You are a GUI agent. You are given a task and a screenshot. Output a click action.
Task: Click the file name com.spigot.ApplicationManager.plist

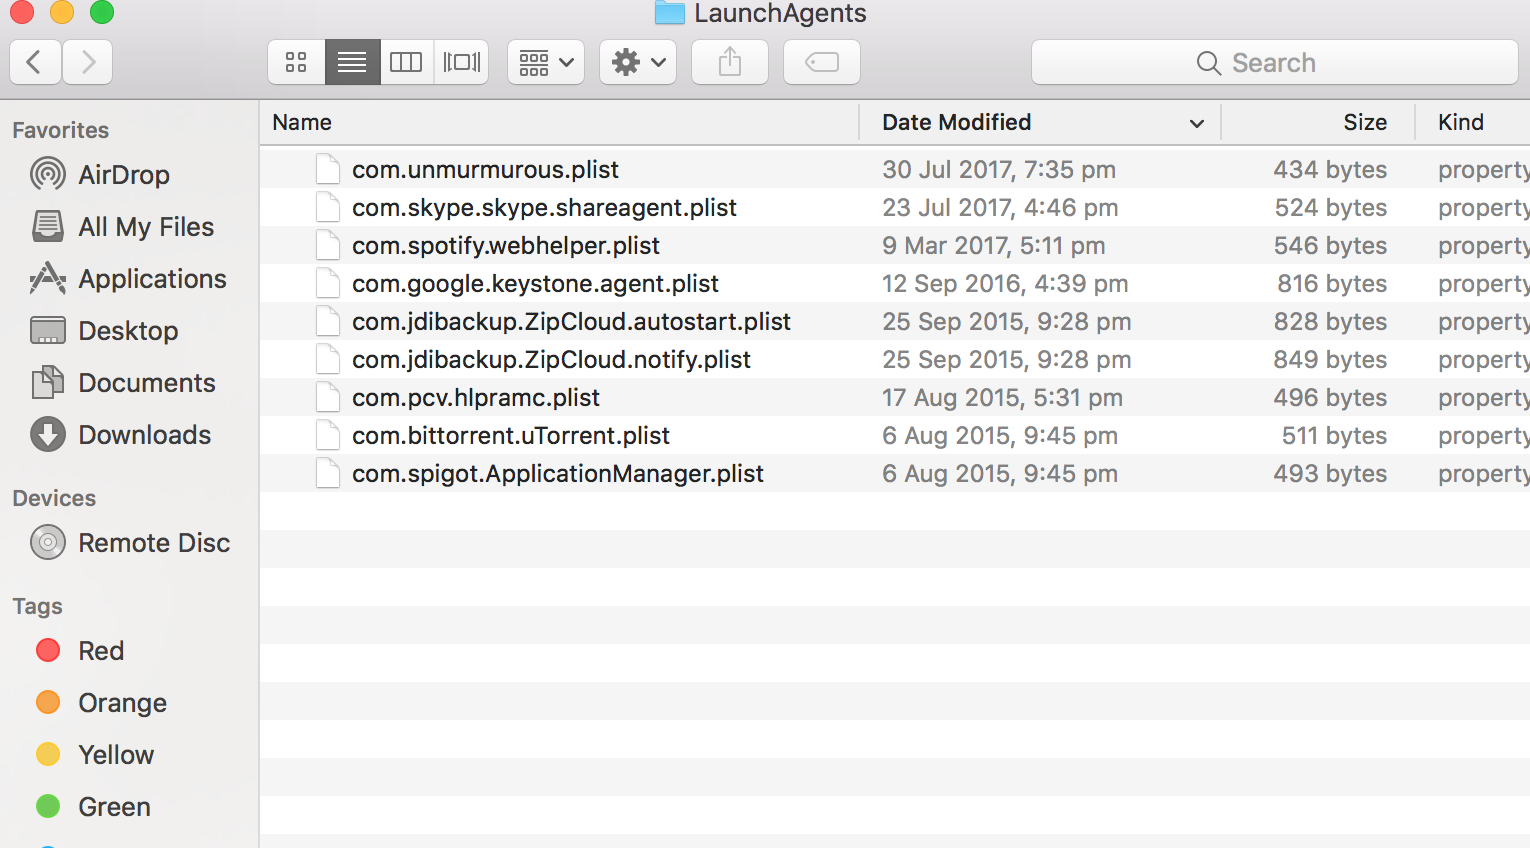[558, 474]
